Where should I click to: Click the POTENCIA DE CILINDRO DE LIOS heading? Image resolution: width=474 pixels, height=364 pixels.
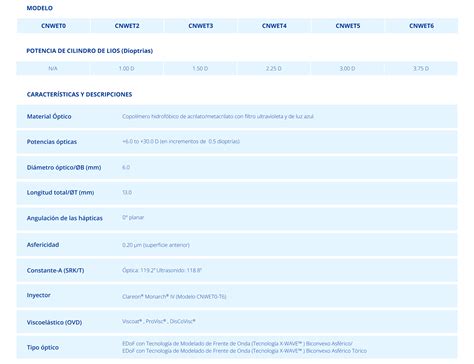(90, 51)
